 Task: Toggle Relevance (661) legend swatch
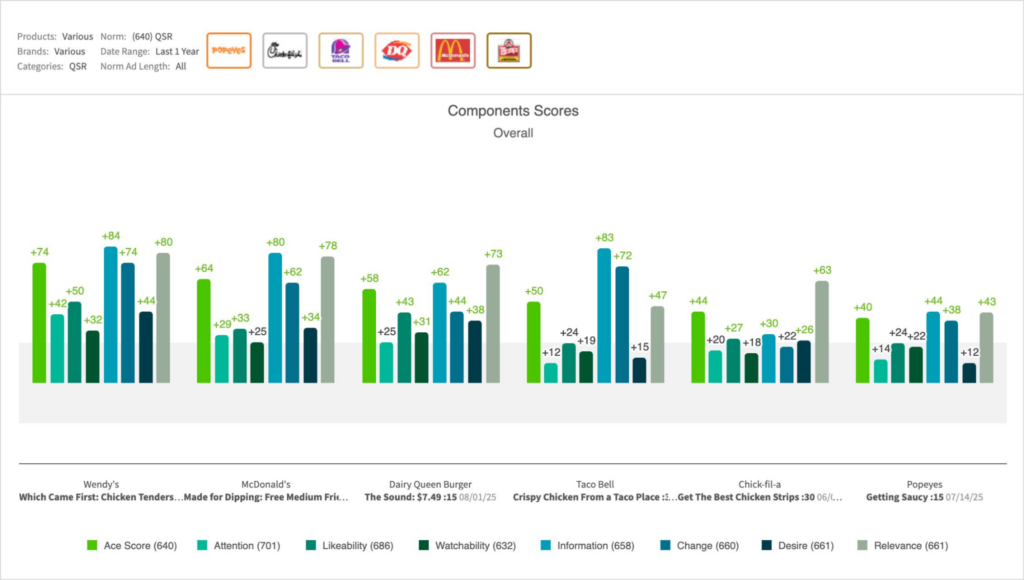(x=863, y=545)
